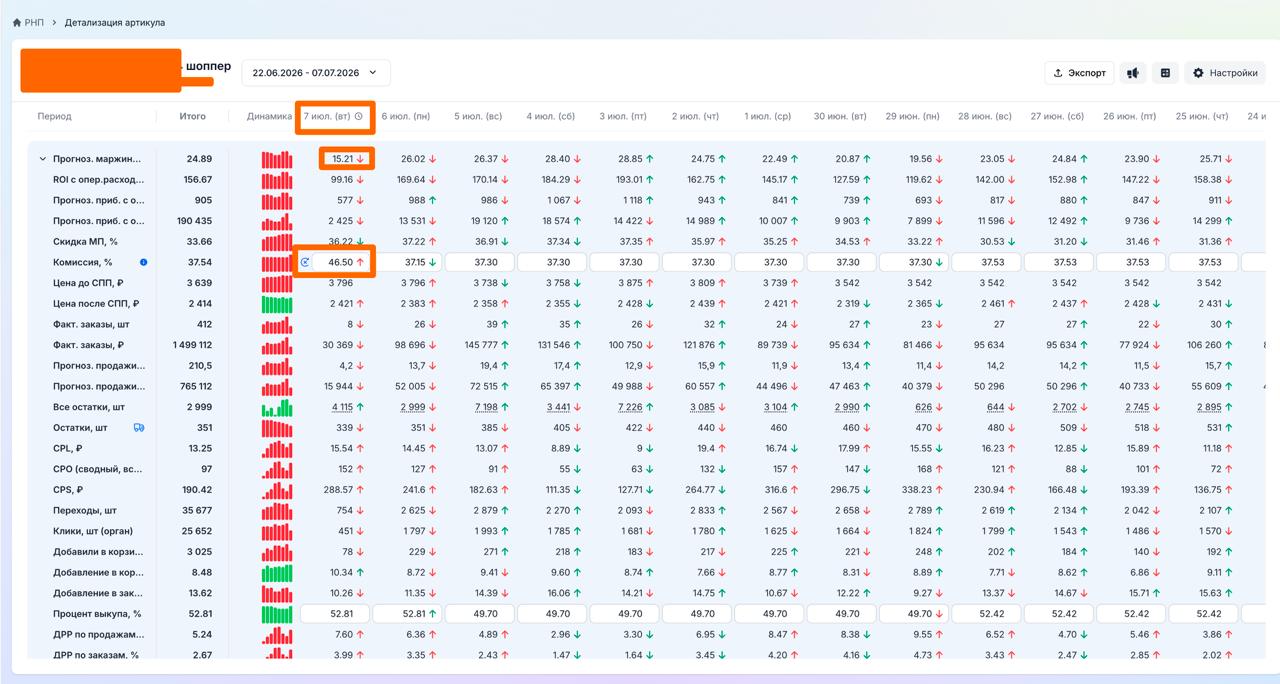Image resolution: width=1280 pixels, height=684 pixels.
Task: Collapse the Прогноз. маржин... row chevron
Action: 43,159
